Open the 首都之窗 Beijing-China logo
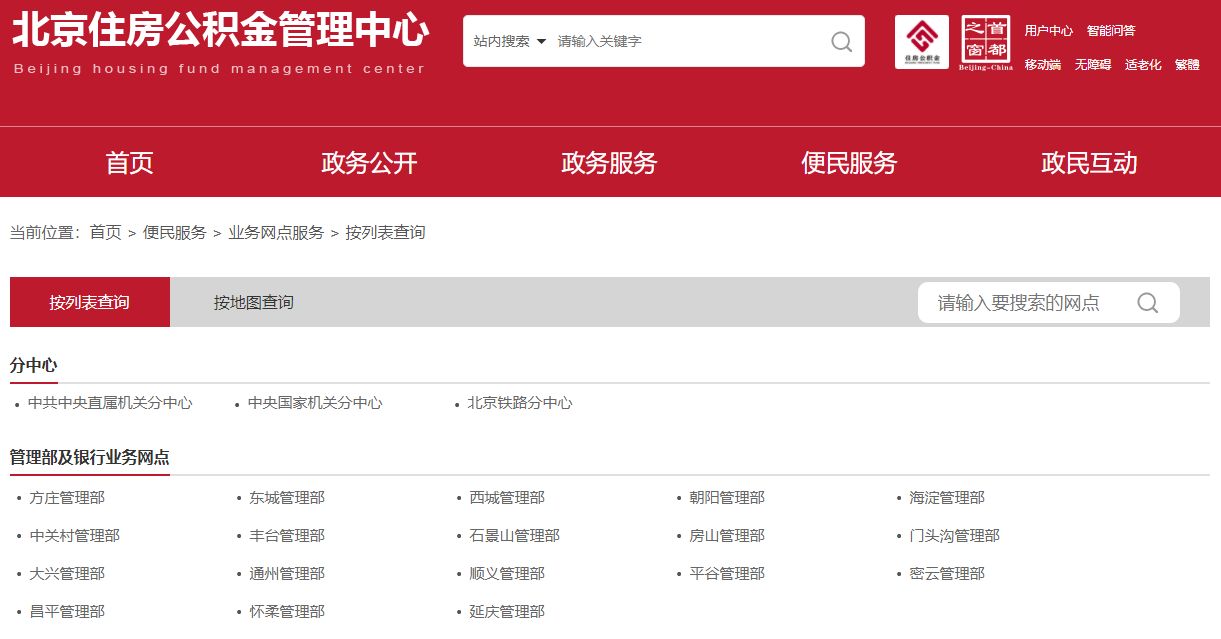This screenshot has height=639, width=1221. coord(986,43)
